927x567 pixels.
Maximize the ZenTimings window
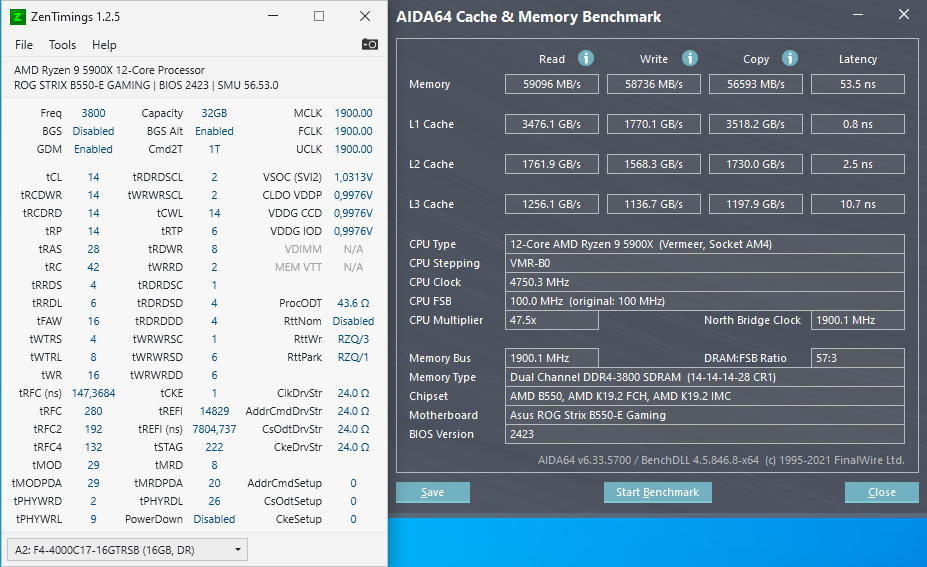pos(319,16)
